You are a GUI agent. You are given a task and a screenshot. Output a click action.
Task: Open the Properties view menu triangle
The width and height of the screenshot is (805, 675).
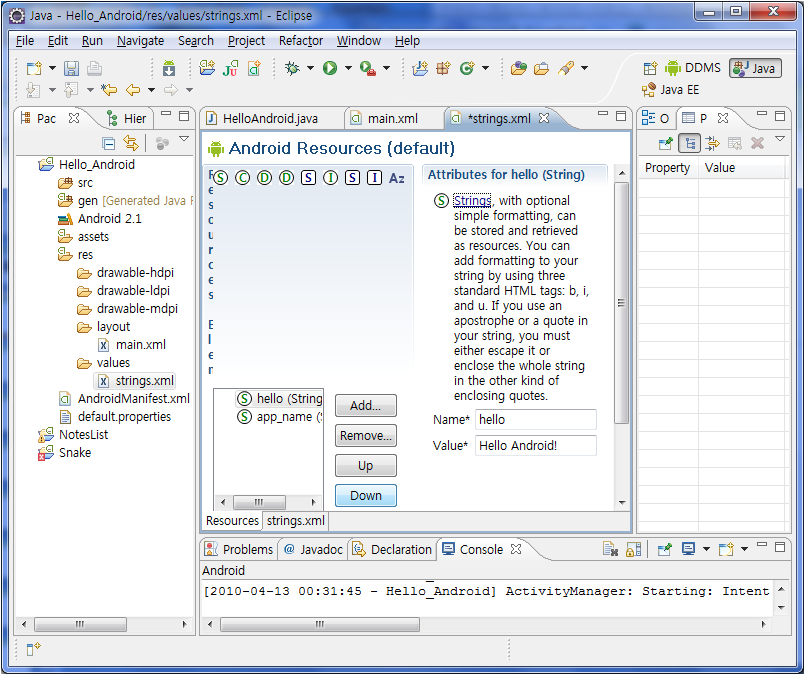(780, 139)
